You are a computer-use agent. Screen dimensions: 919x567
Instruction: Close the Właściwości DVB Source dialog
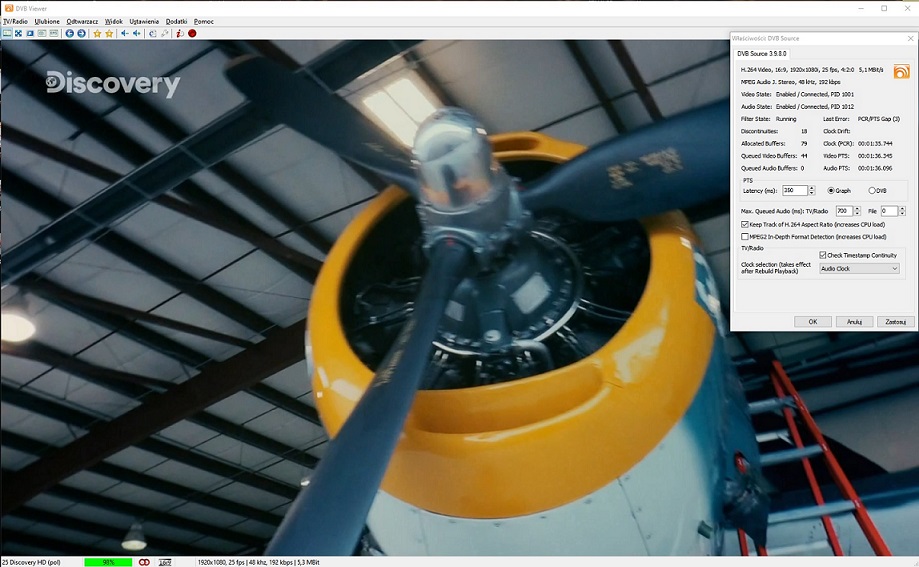point(910,38)
